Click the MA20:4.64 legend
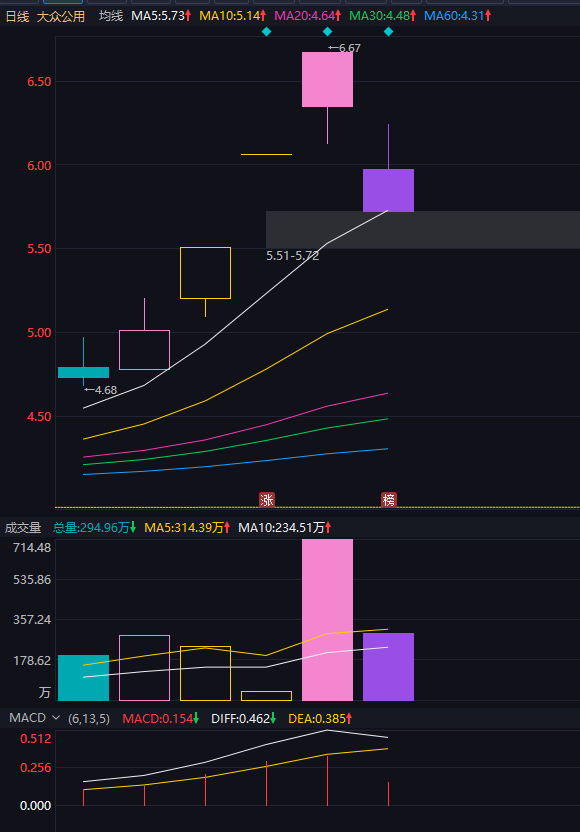The height and width of the screenshot is (832, 580). [307, 16]
